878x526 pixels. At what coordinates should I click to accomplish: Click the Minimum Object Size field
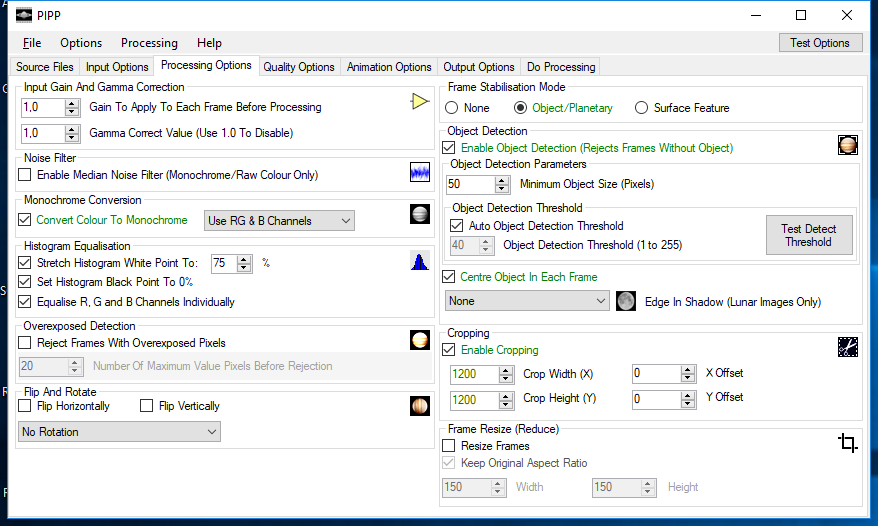point(470,184)
